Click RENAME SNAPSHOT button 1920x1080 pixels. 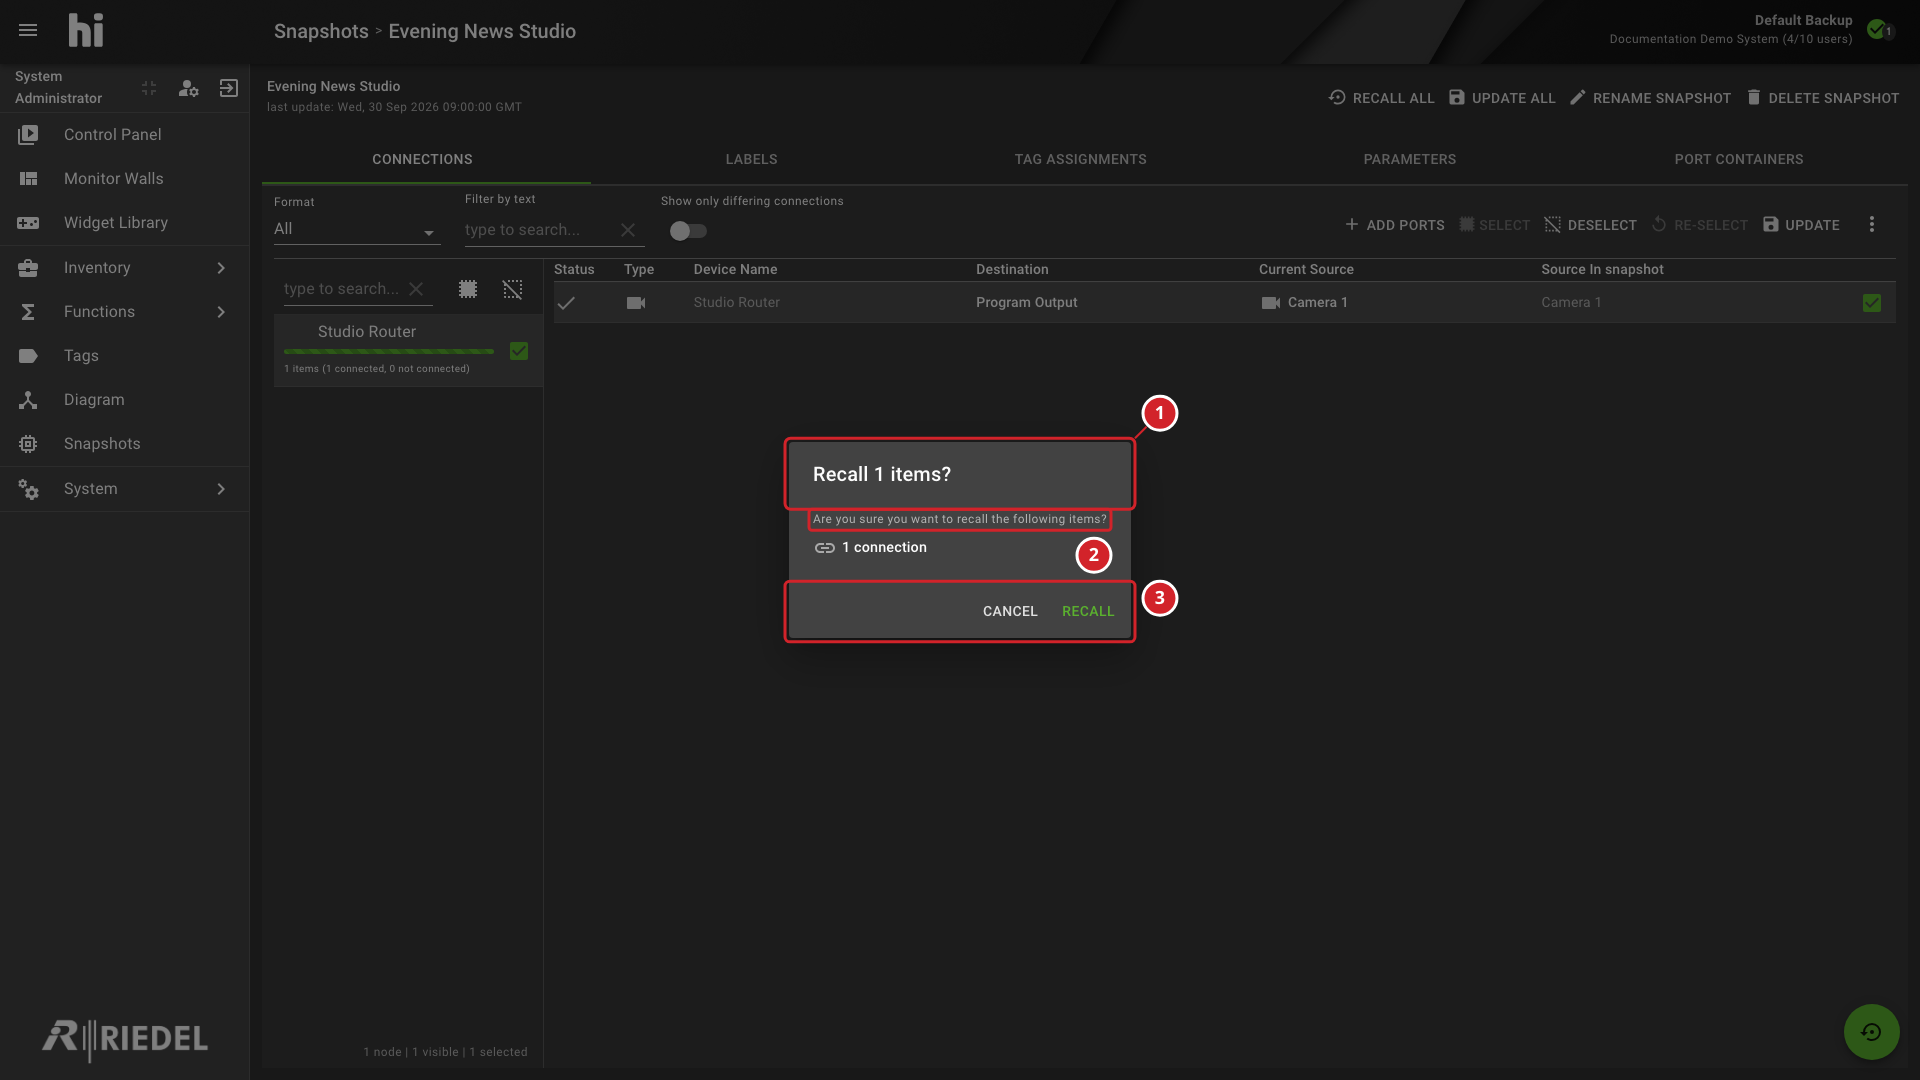[1650, 98]
